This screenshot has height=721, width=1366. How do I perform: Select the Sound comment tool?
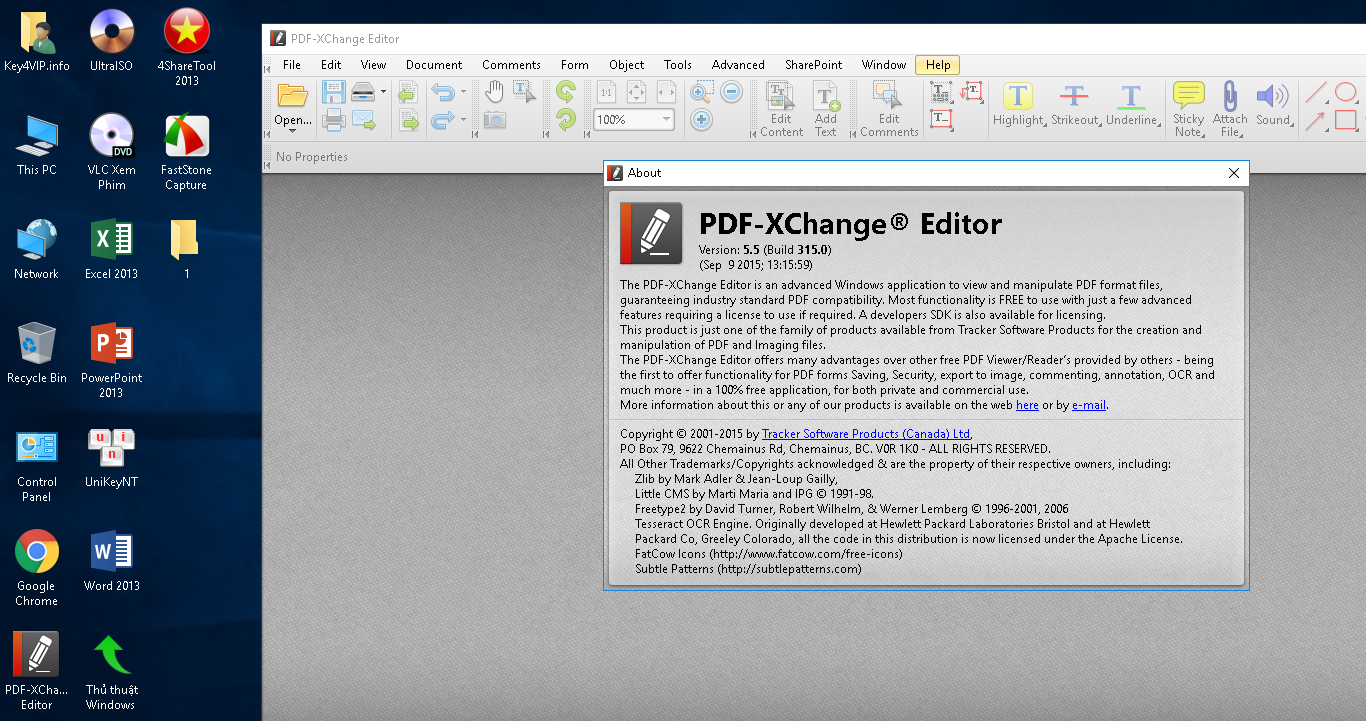[1273, 105]
